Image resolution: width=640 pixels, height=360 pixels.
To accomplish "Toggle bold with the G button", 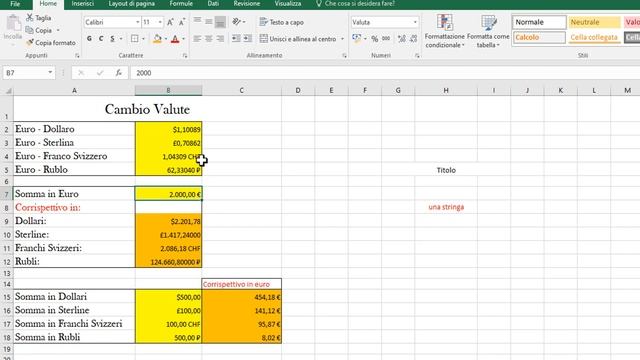I will [89, 39].
